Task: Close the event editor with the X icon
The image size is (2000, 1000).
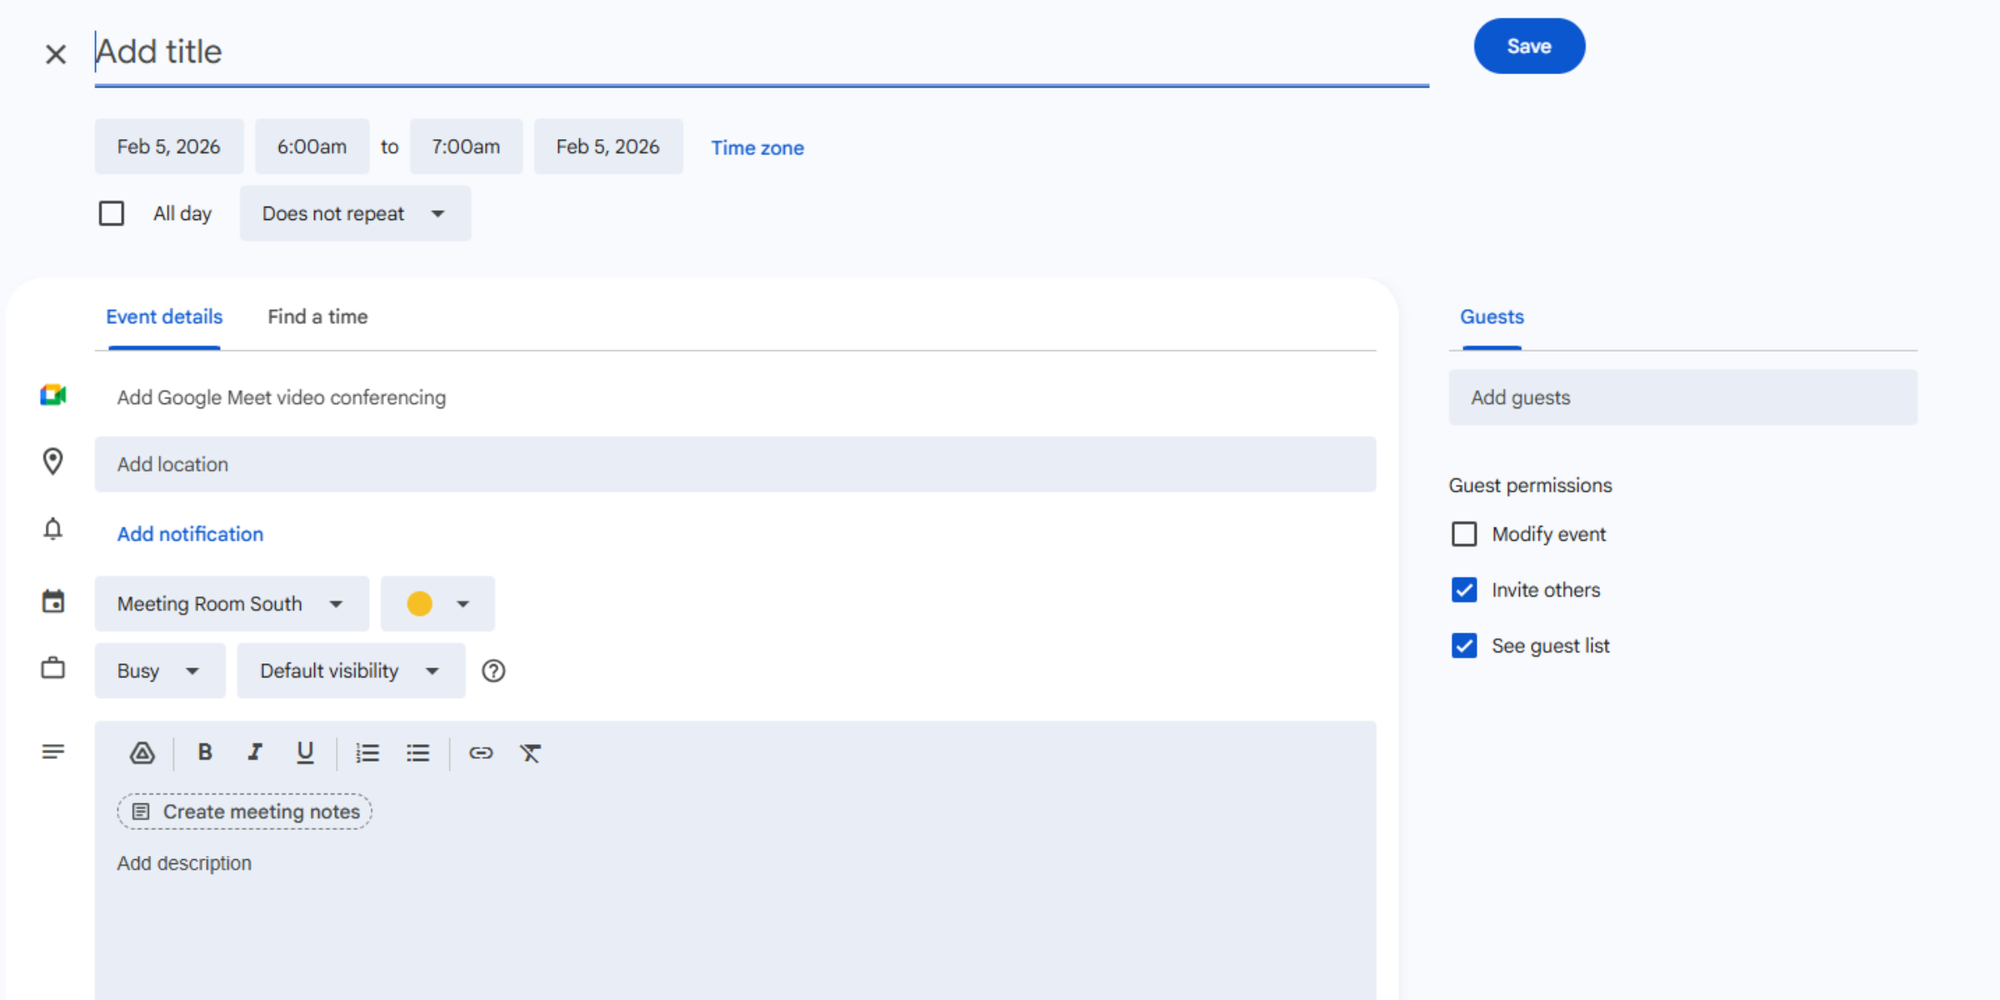Action: 56,54
